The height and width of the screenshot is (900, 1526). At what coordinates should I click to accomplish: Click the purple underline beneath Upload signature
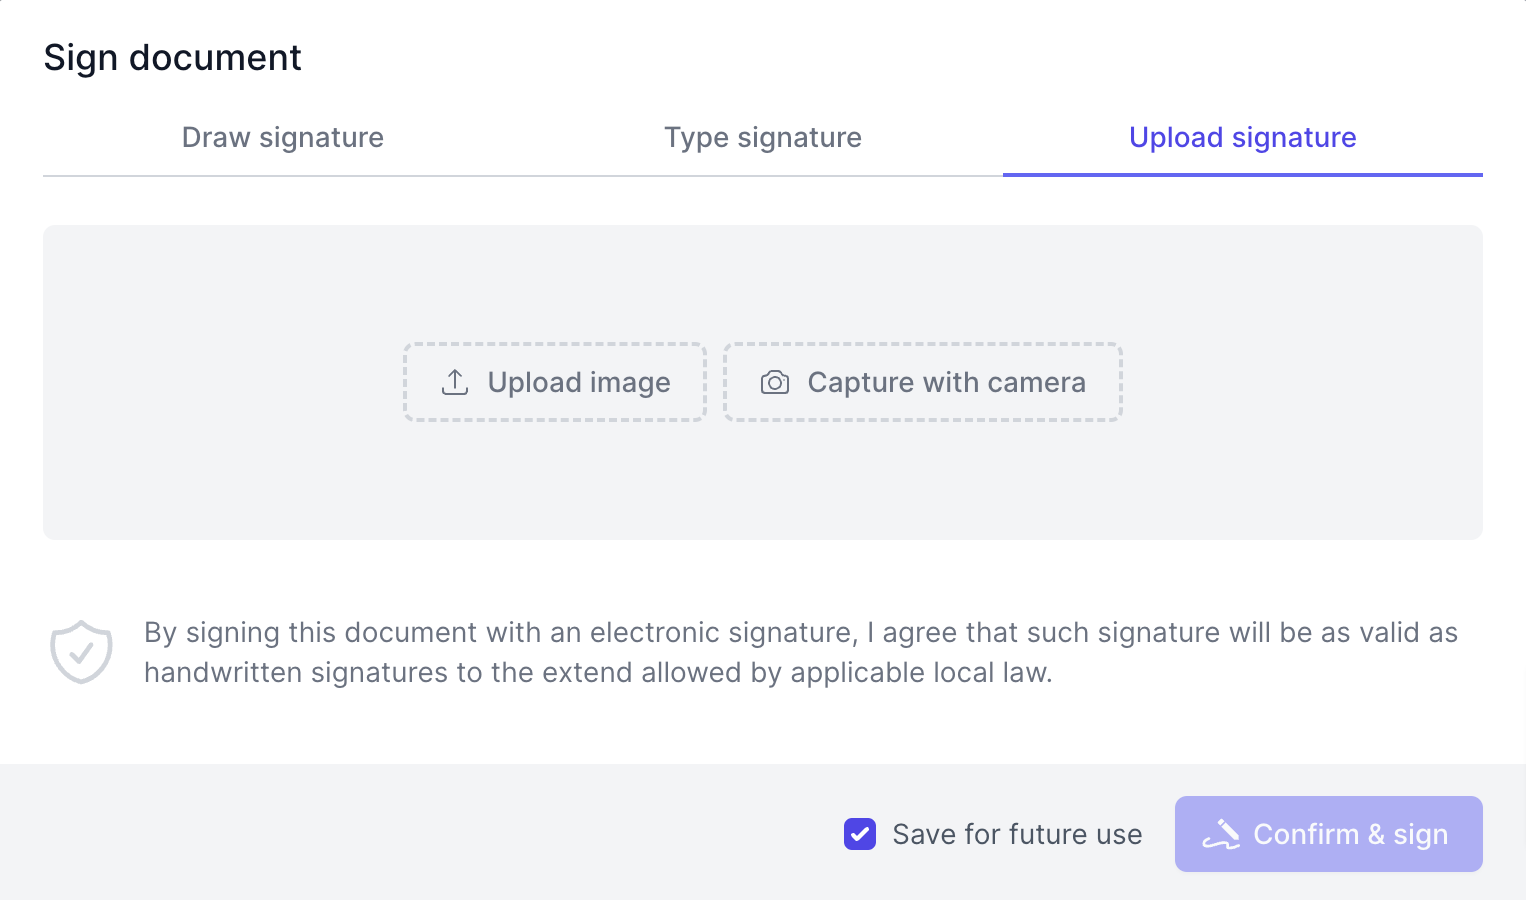(1242, 175)
